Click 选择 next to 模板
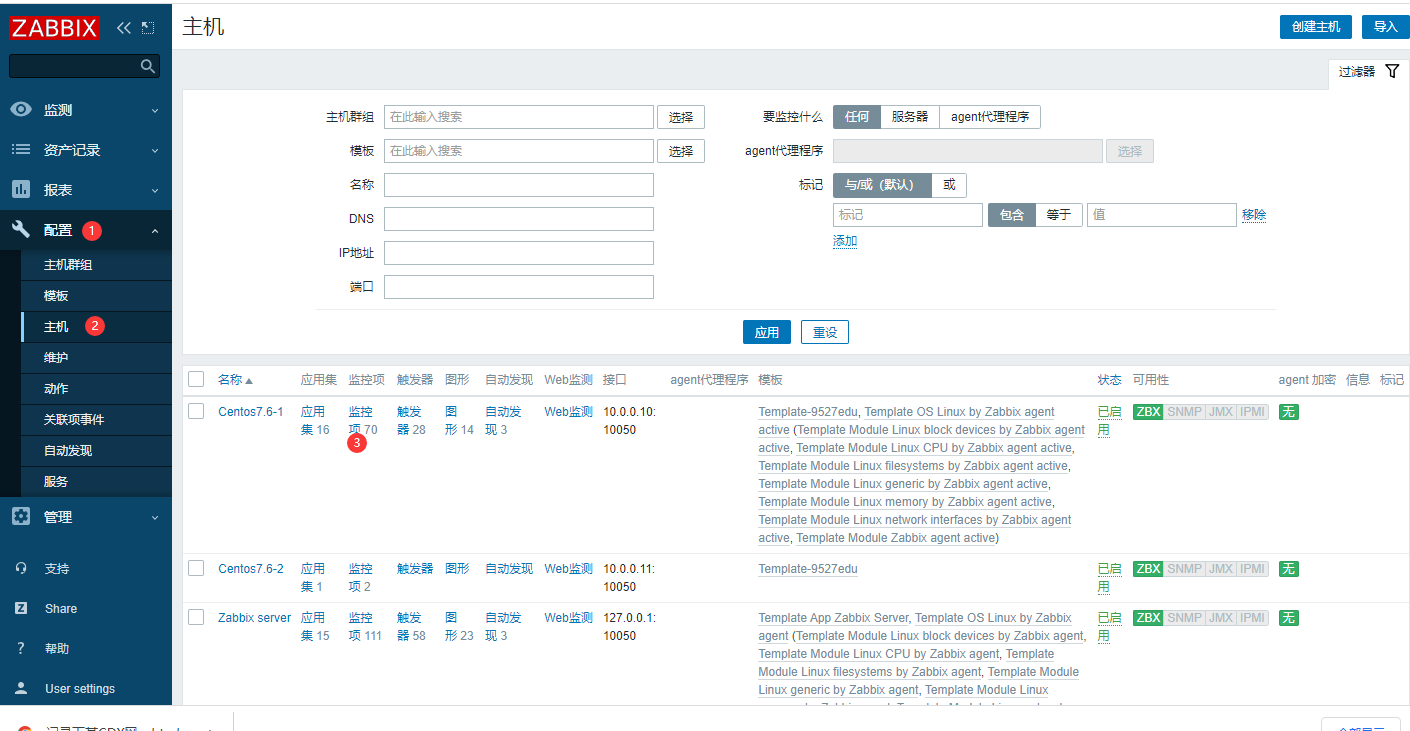The image size is (1410, 731). tap(681, 151)
